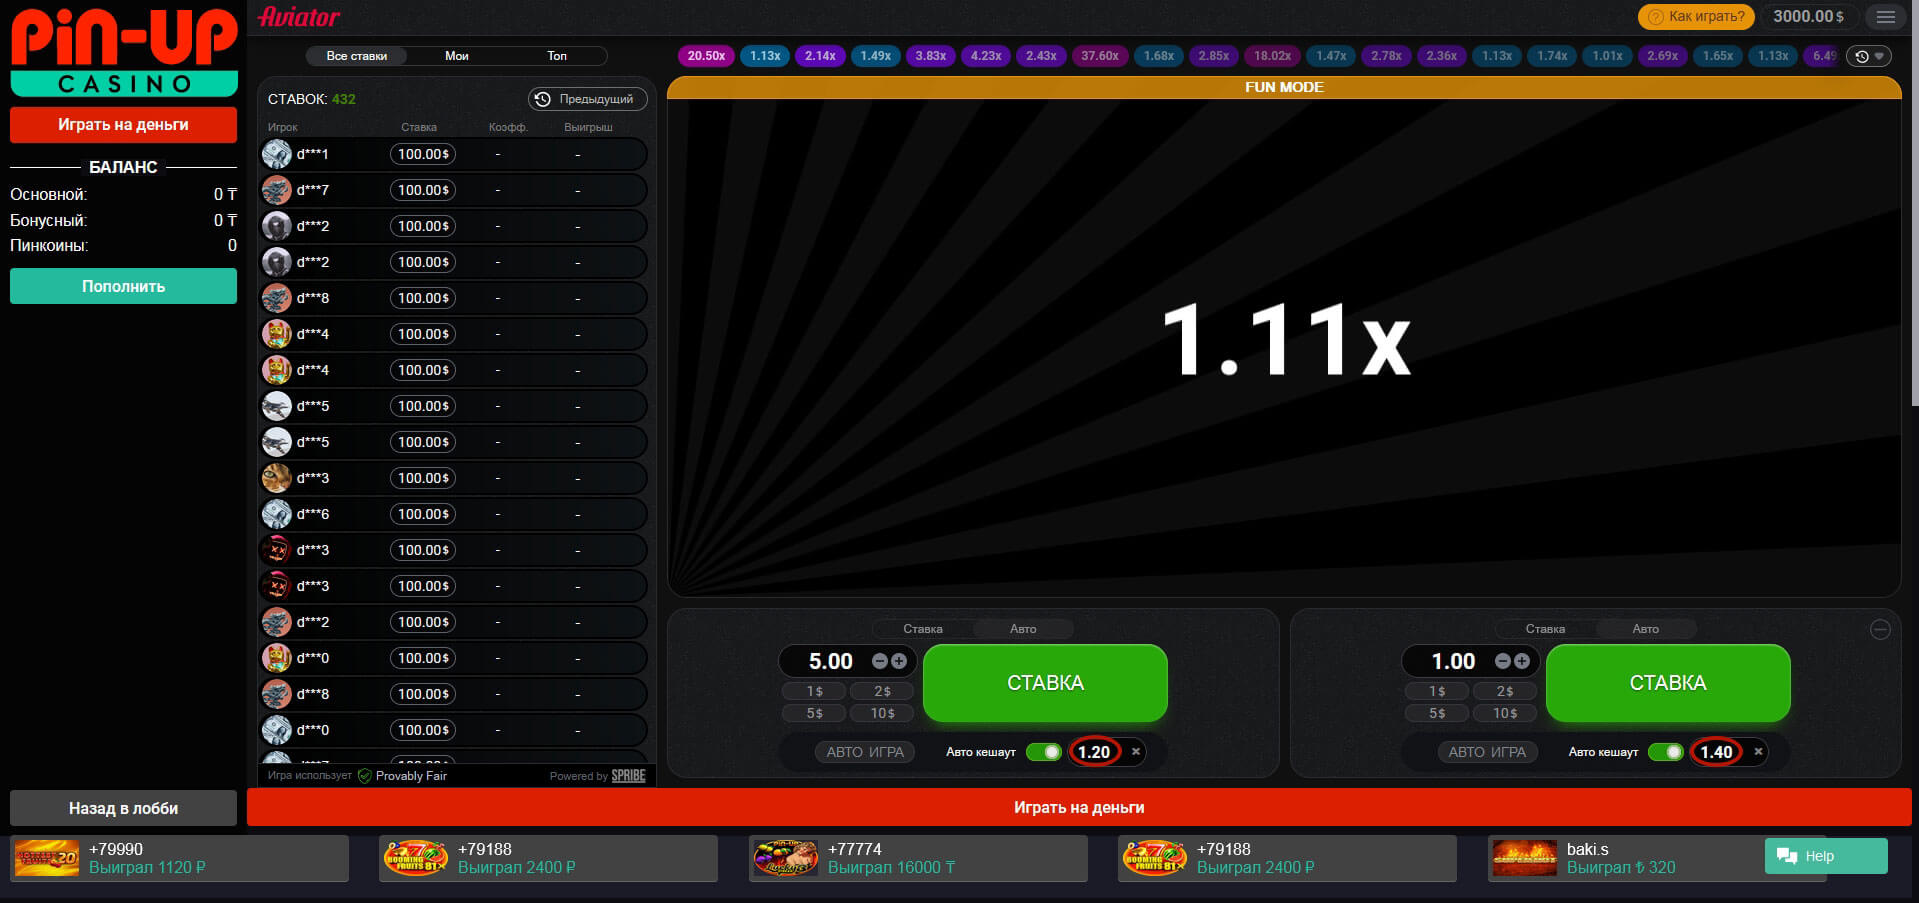Click avatar of player d***1
This screenshot has height=903, width=1919.
tap(277, 154)
